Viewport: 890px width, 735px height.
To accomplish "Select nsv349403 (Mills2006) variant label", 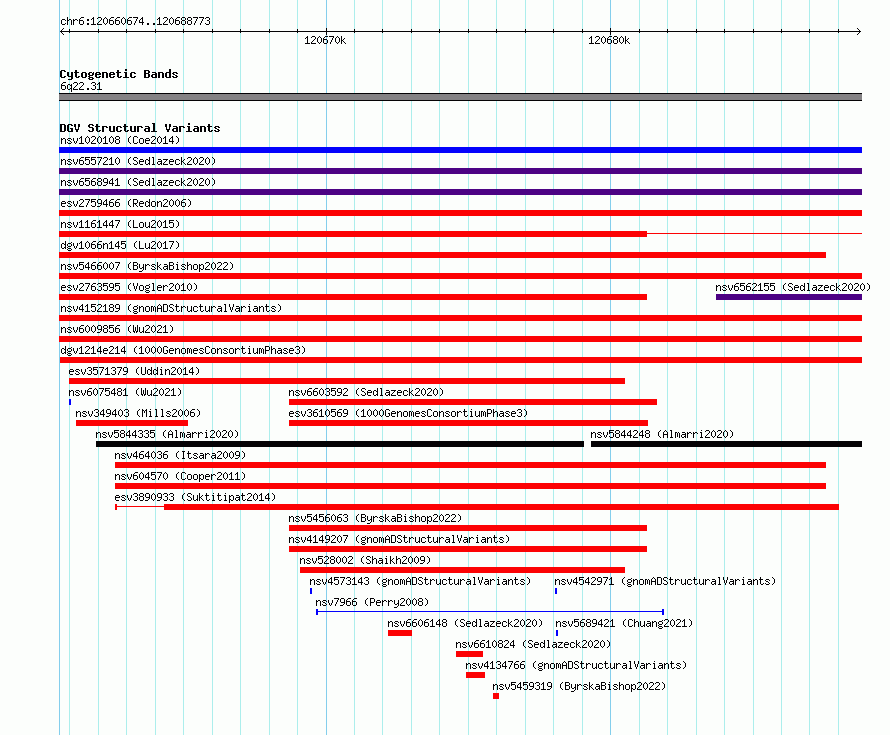I will coord(138,413).
